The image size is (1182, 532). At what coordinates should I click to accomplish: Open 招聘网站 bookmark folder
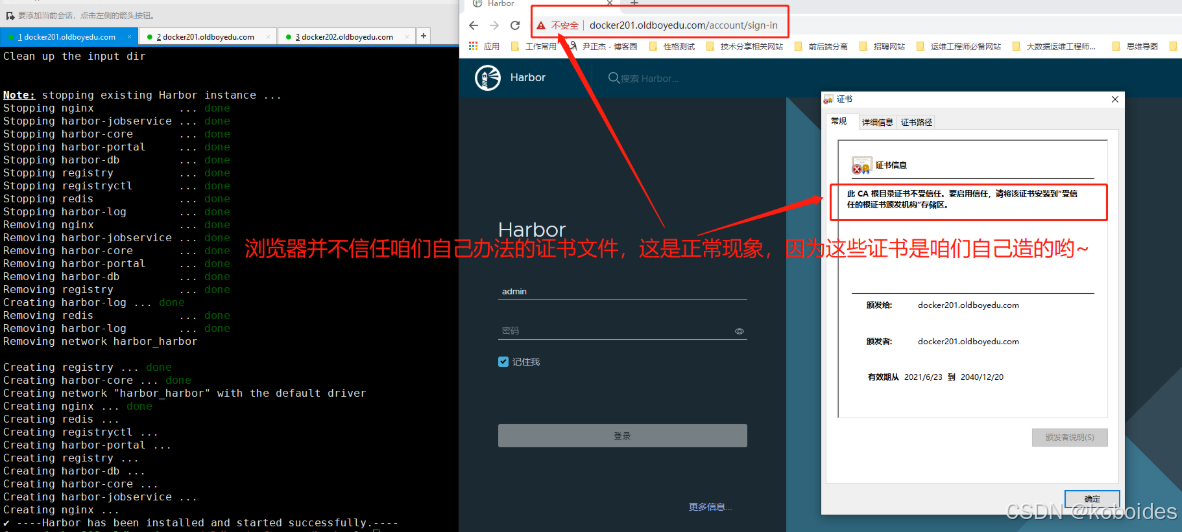(x=881, y=46)
